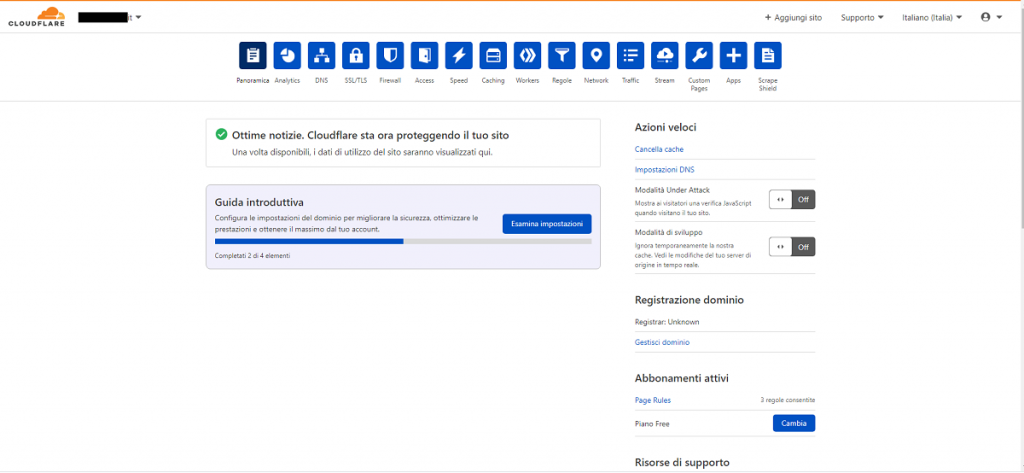Open the Regole filter icon
This screenshot has width=1024, height=473.
[x=562, y=56]
